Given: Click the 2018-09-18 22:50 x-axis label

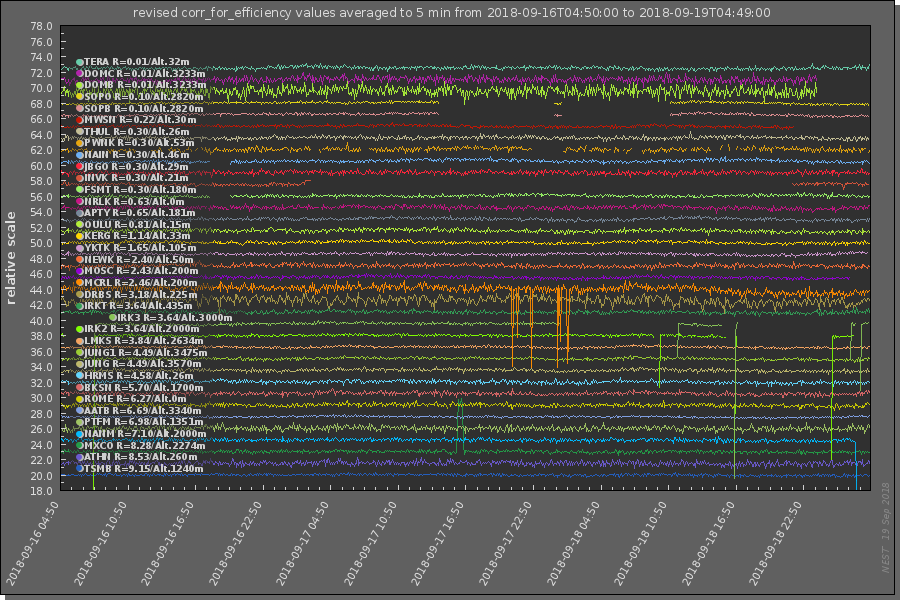Looking at the screenshot, I should click(775, 543).
